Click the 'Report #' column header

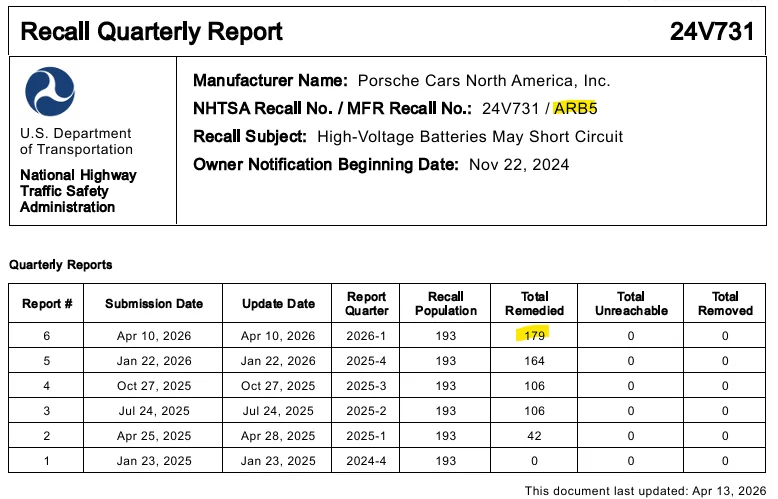pos(47,304)
